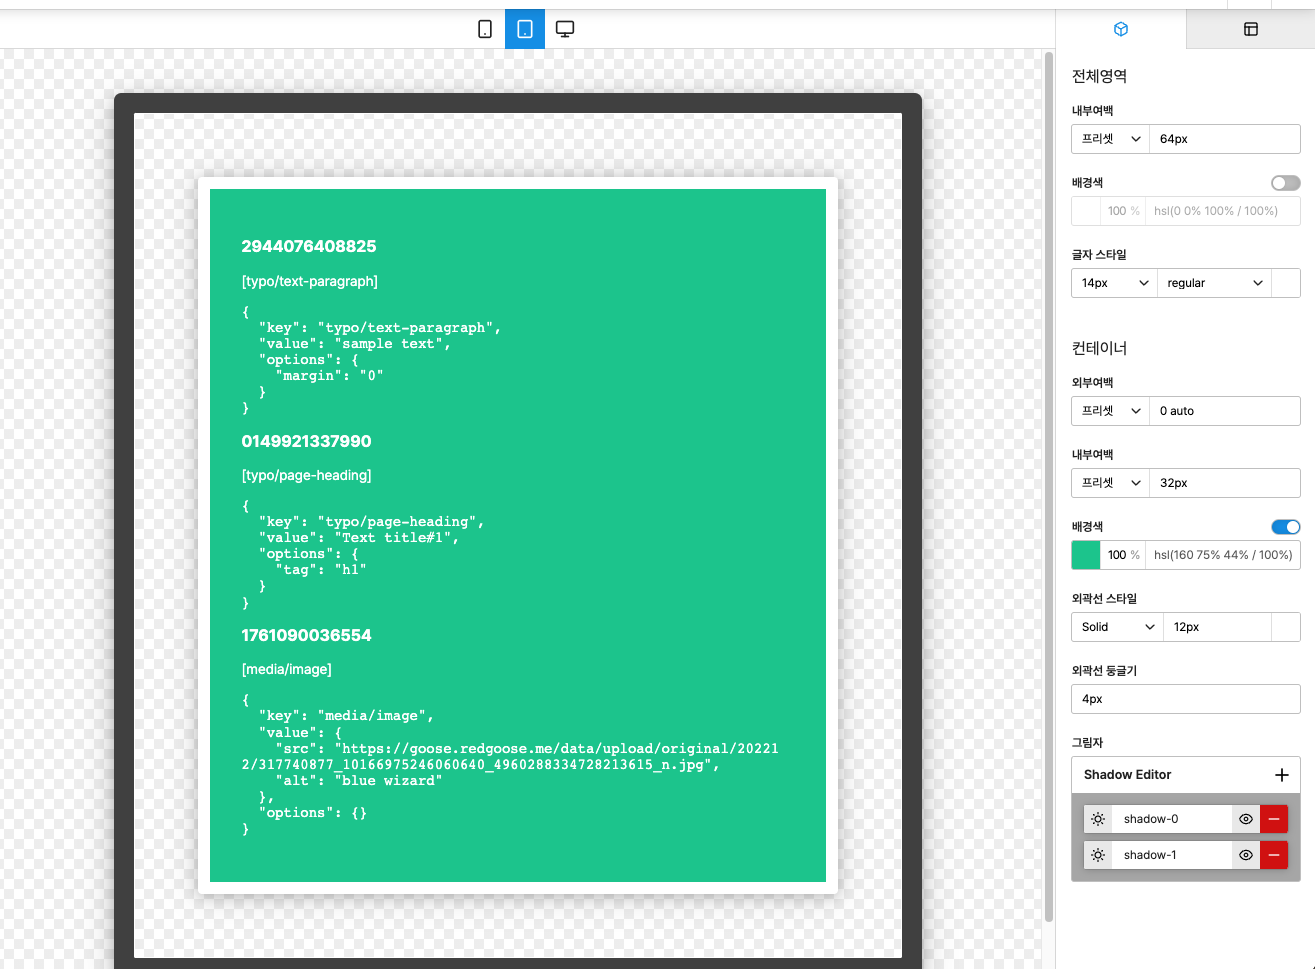Image resolution: width=1315 pixels, height=969 pixels.
Task: Click the [typo/page-heading] label
Action: (x=306, y=475)
